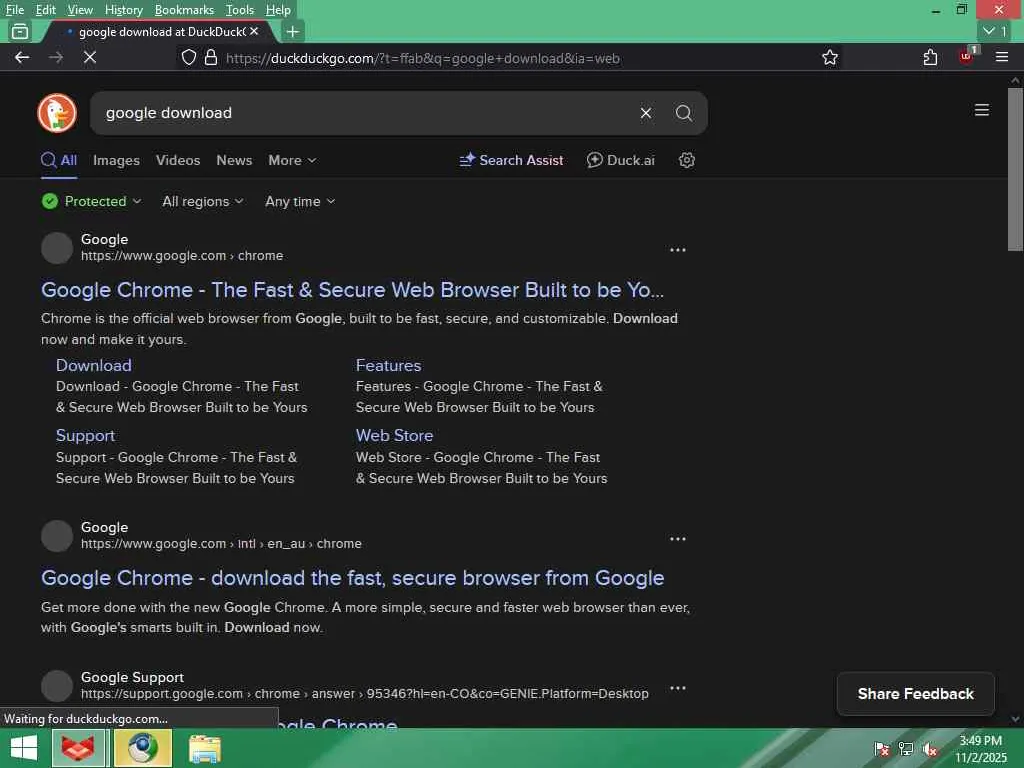Open the Windows Start button
Viewport: 1024px width, 768px height.
[x=24, y=748]
